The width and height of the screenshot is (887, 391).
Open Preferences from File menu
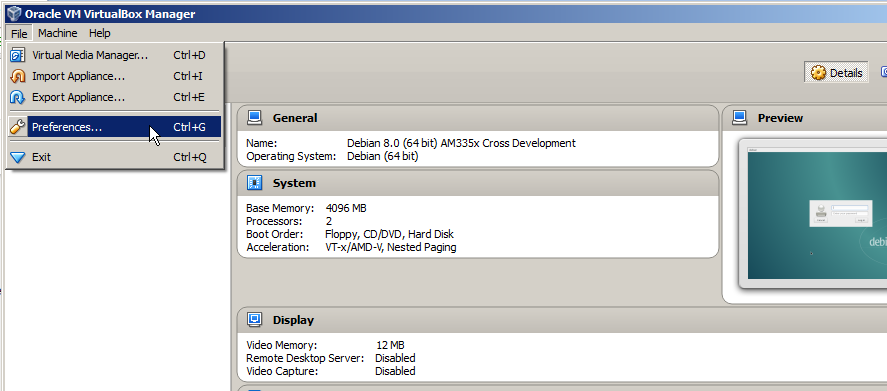pos(115,127)
